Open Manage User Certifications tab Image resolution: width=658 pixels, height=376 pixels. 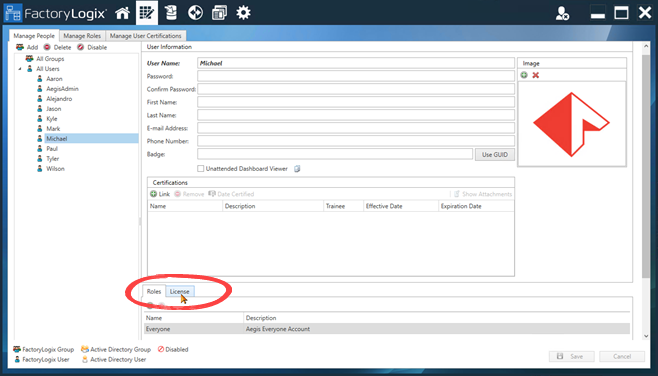click(x=146, y=36)
